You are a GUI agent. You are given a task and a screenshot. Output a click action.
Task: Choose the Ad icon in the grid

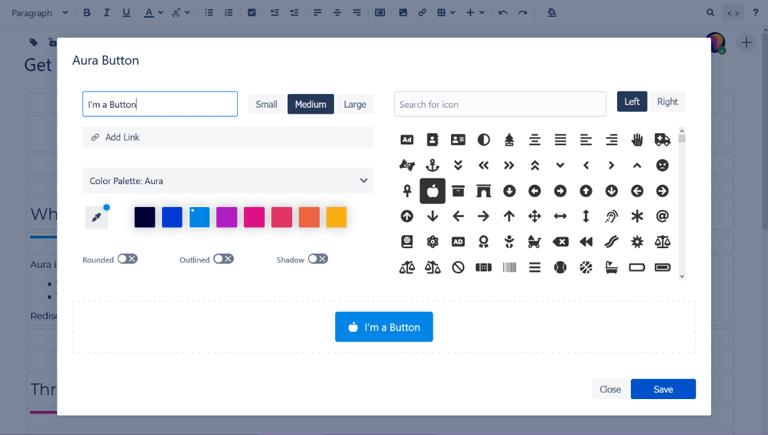(407, 140)
